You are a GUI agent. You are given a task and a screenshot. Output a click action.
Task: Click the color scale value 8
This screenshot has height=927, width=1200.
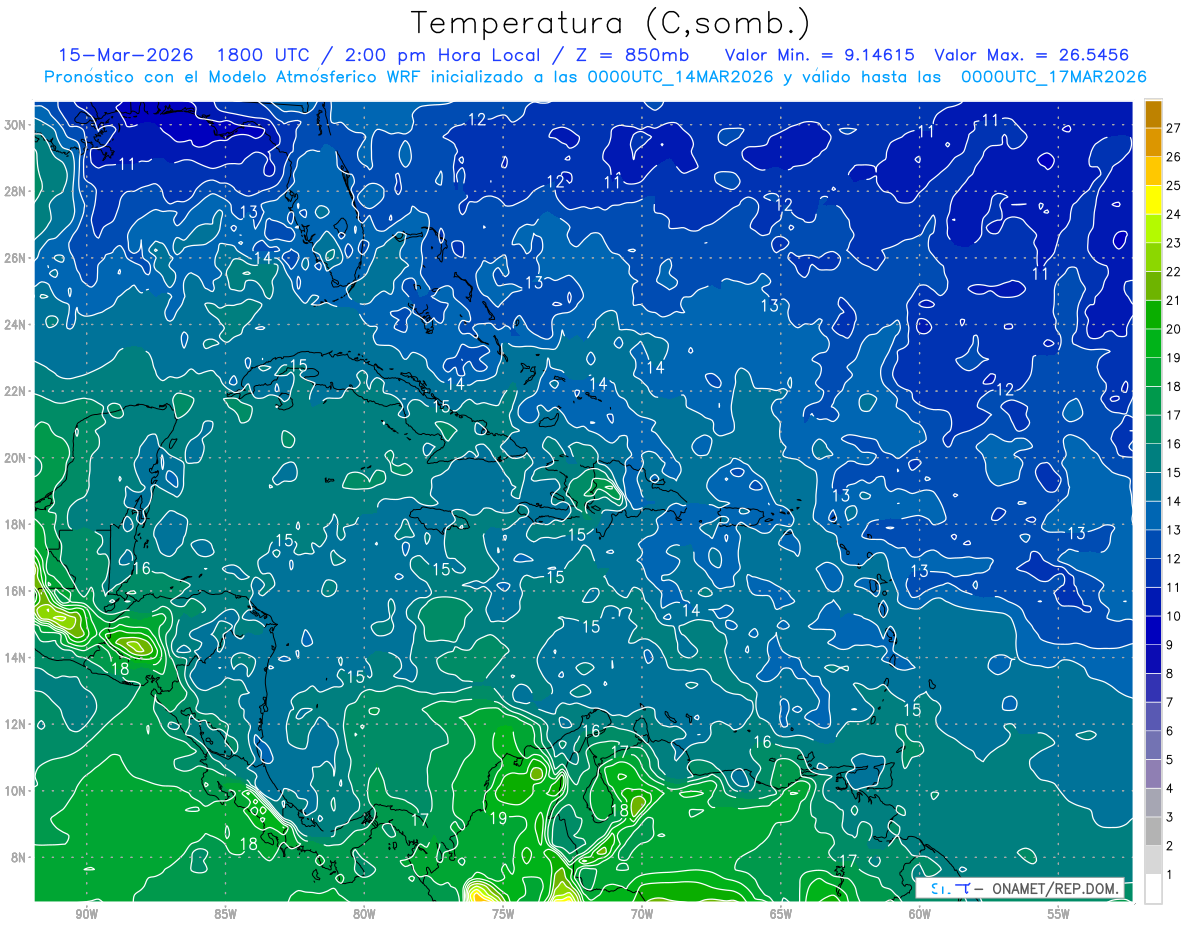[x=1170, y=674]
